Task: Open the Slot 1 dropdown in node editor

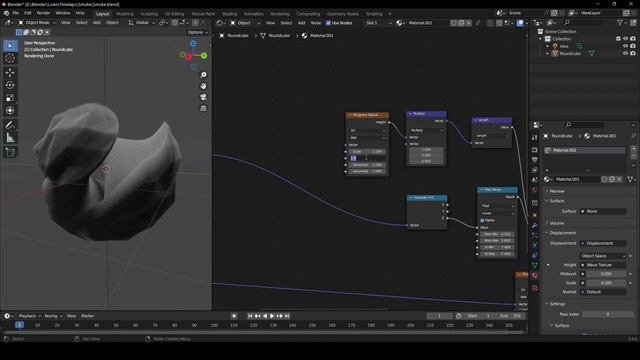Action: (378, 23)
